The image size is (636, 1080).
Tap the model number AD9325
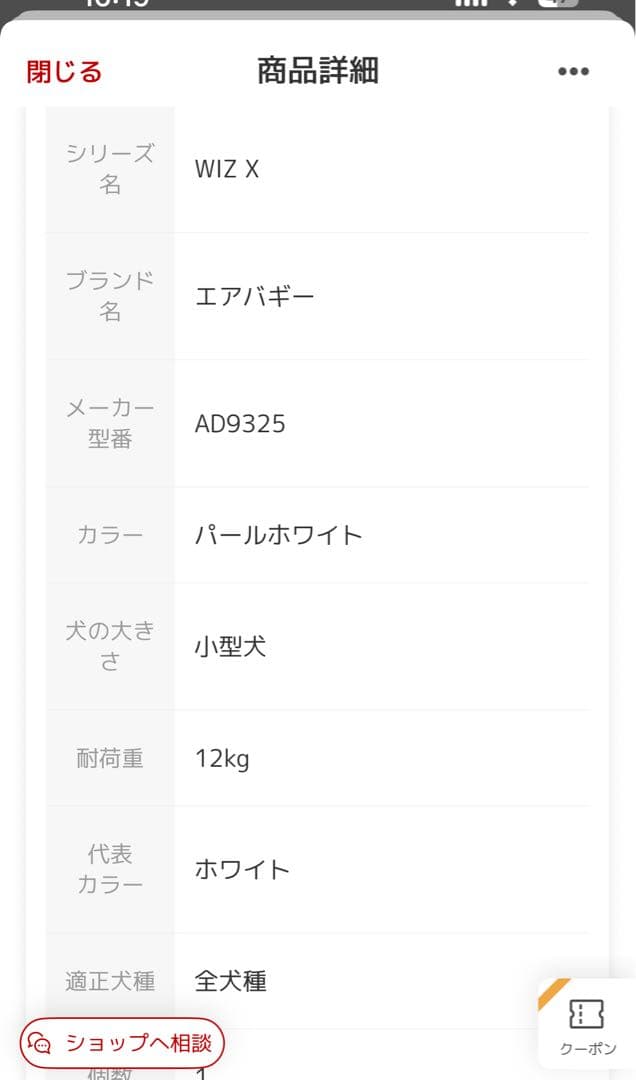239,422
